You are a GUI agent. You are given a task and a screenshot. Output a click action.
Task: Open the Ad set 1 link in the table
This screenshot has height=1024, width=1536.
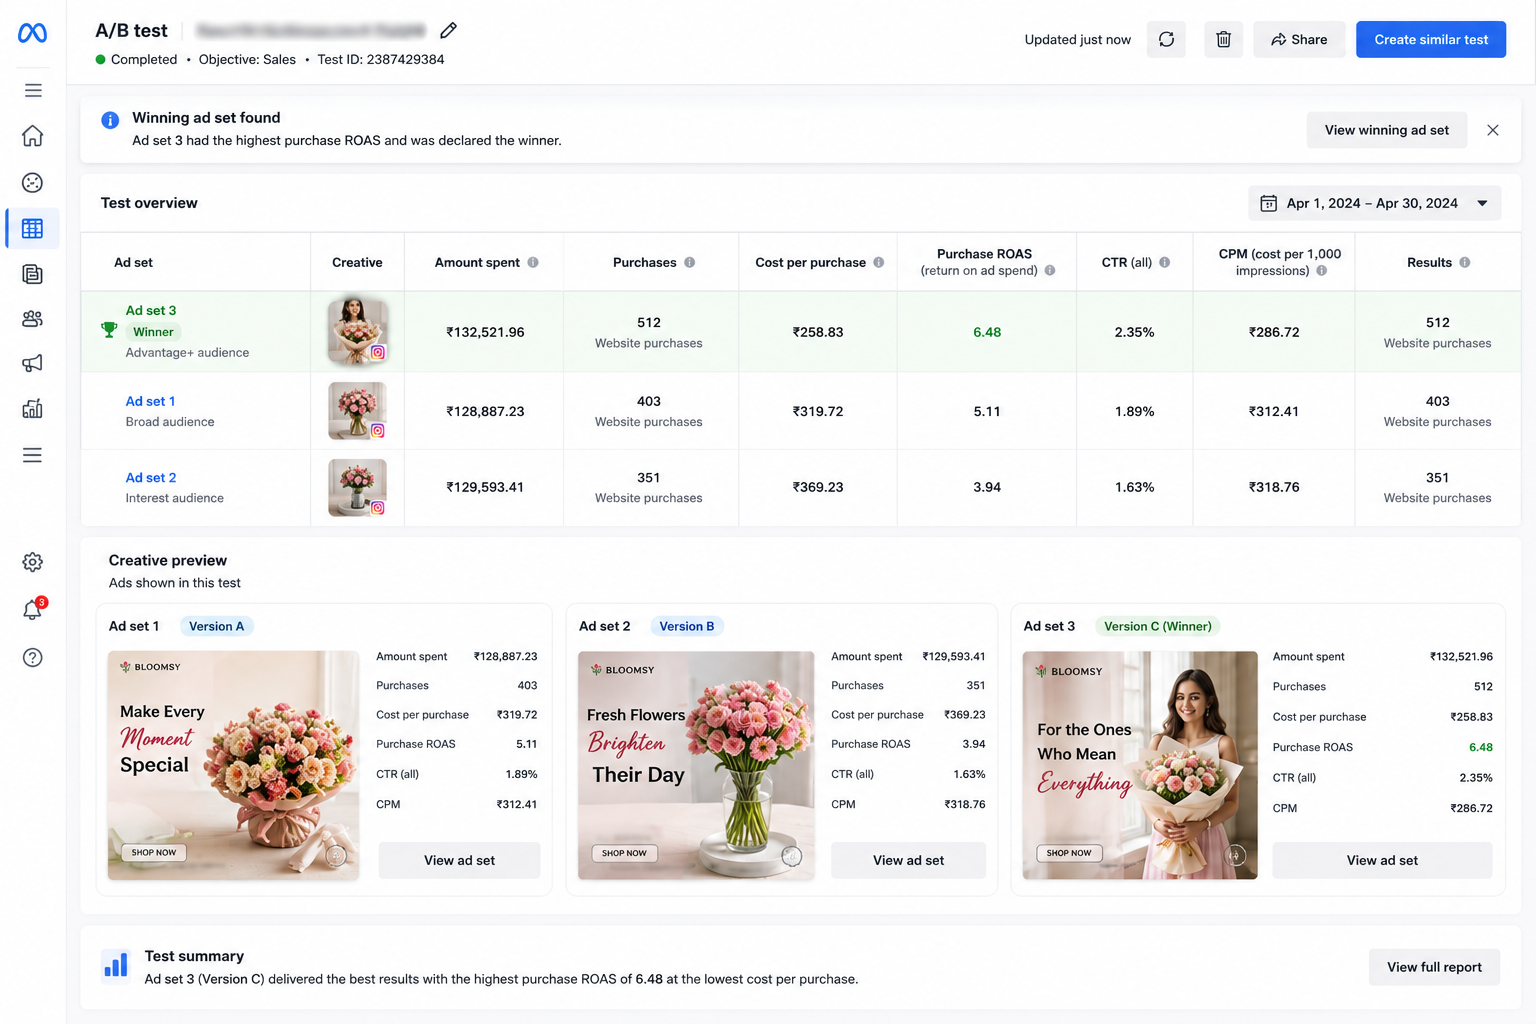[x=150, y=401]
